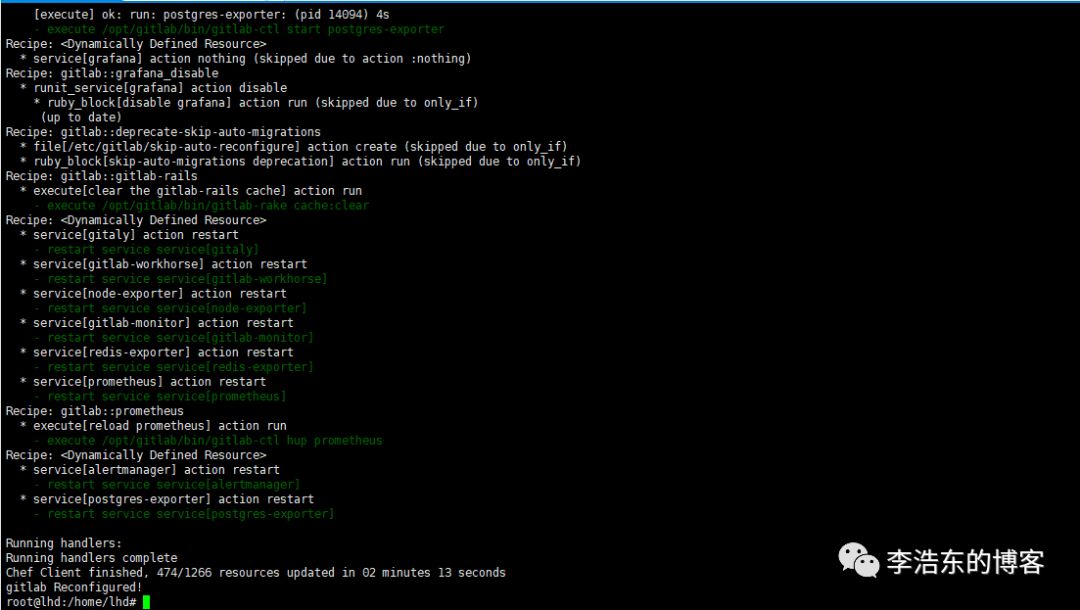The width and height of the screenshot is (1080, 610).
Task: Select the 'gitlab Reconfigured!' message
Action: 74,587
